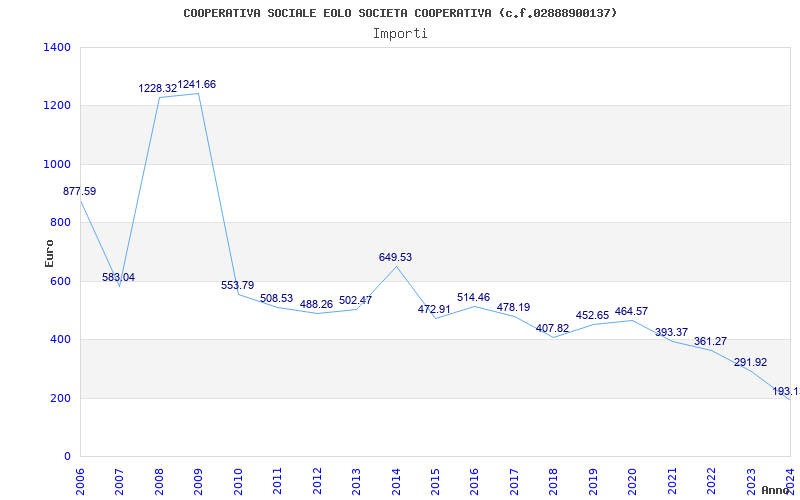Click the 514.46 value label

473,297
